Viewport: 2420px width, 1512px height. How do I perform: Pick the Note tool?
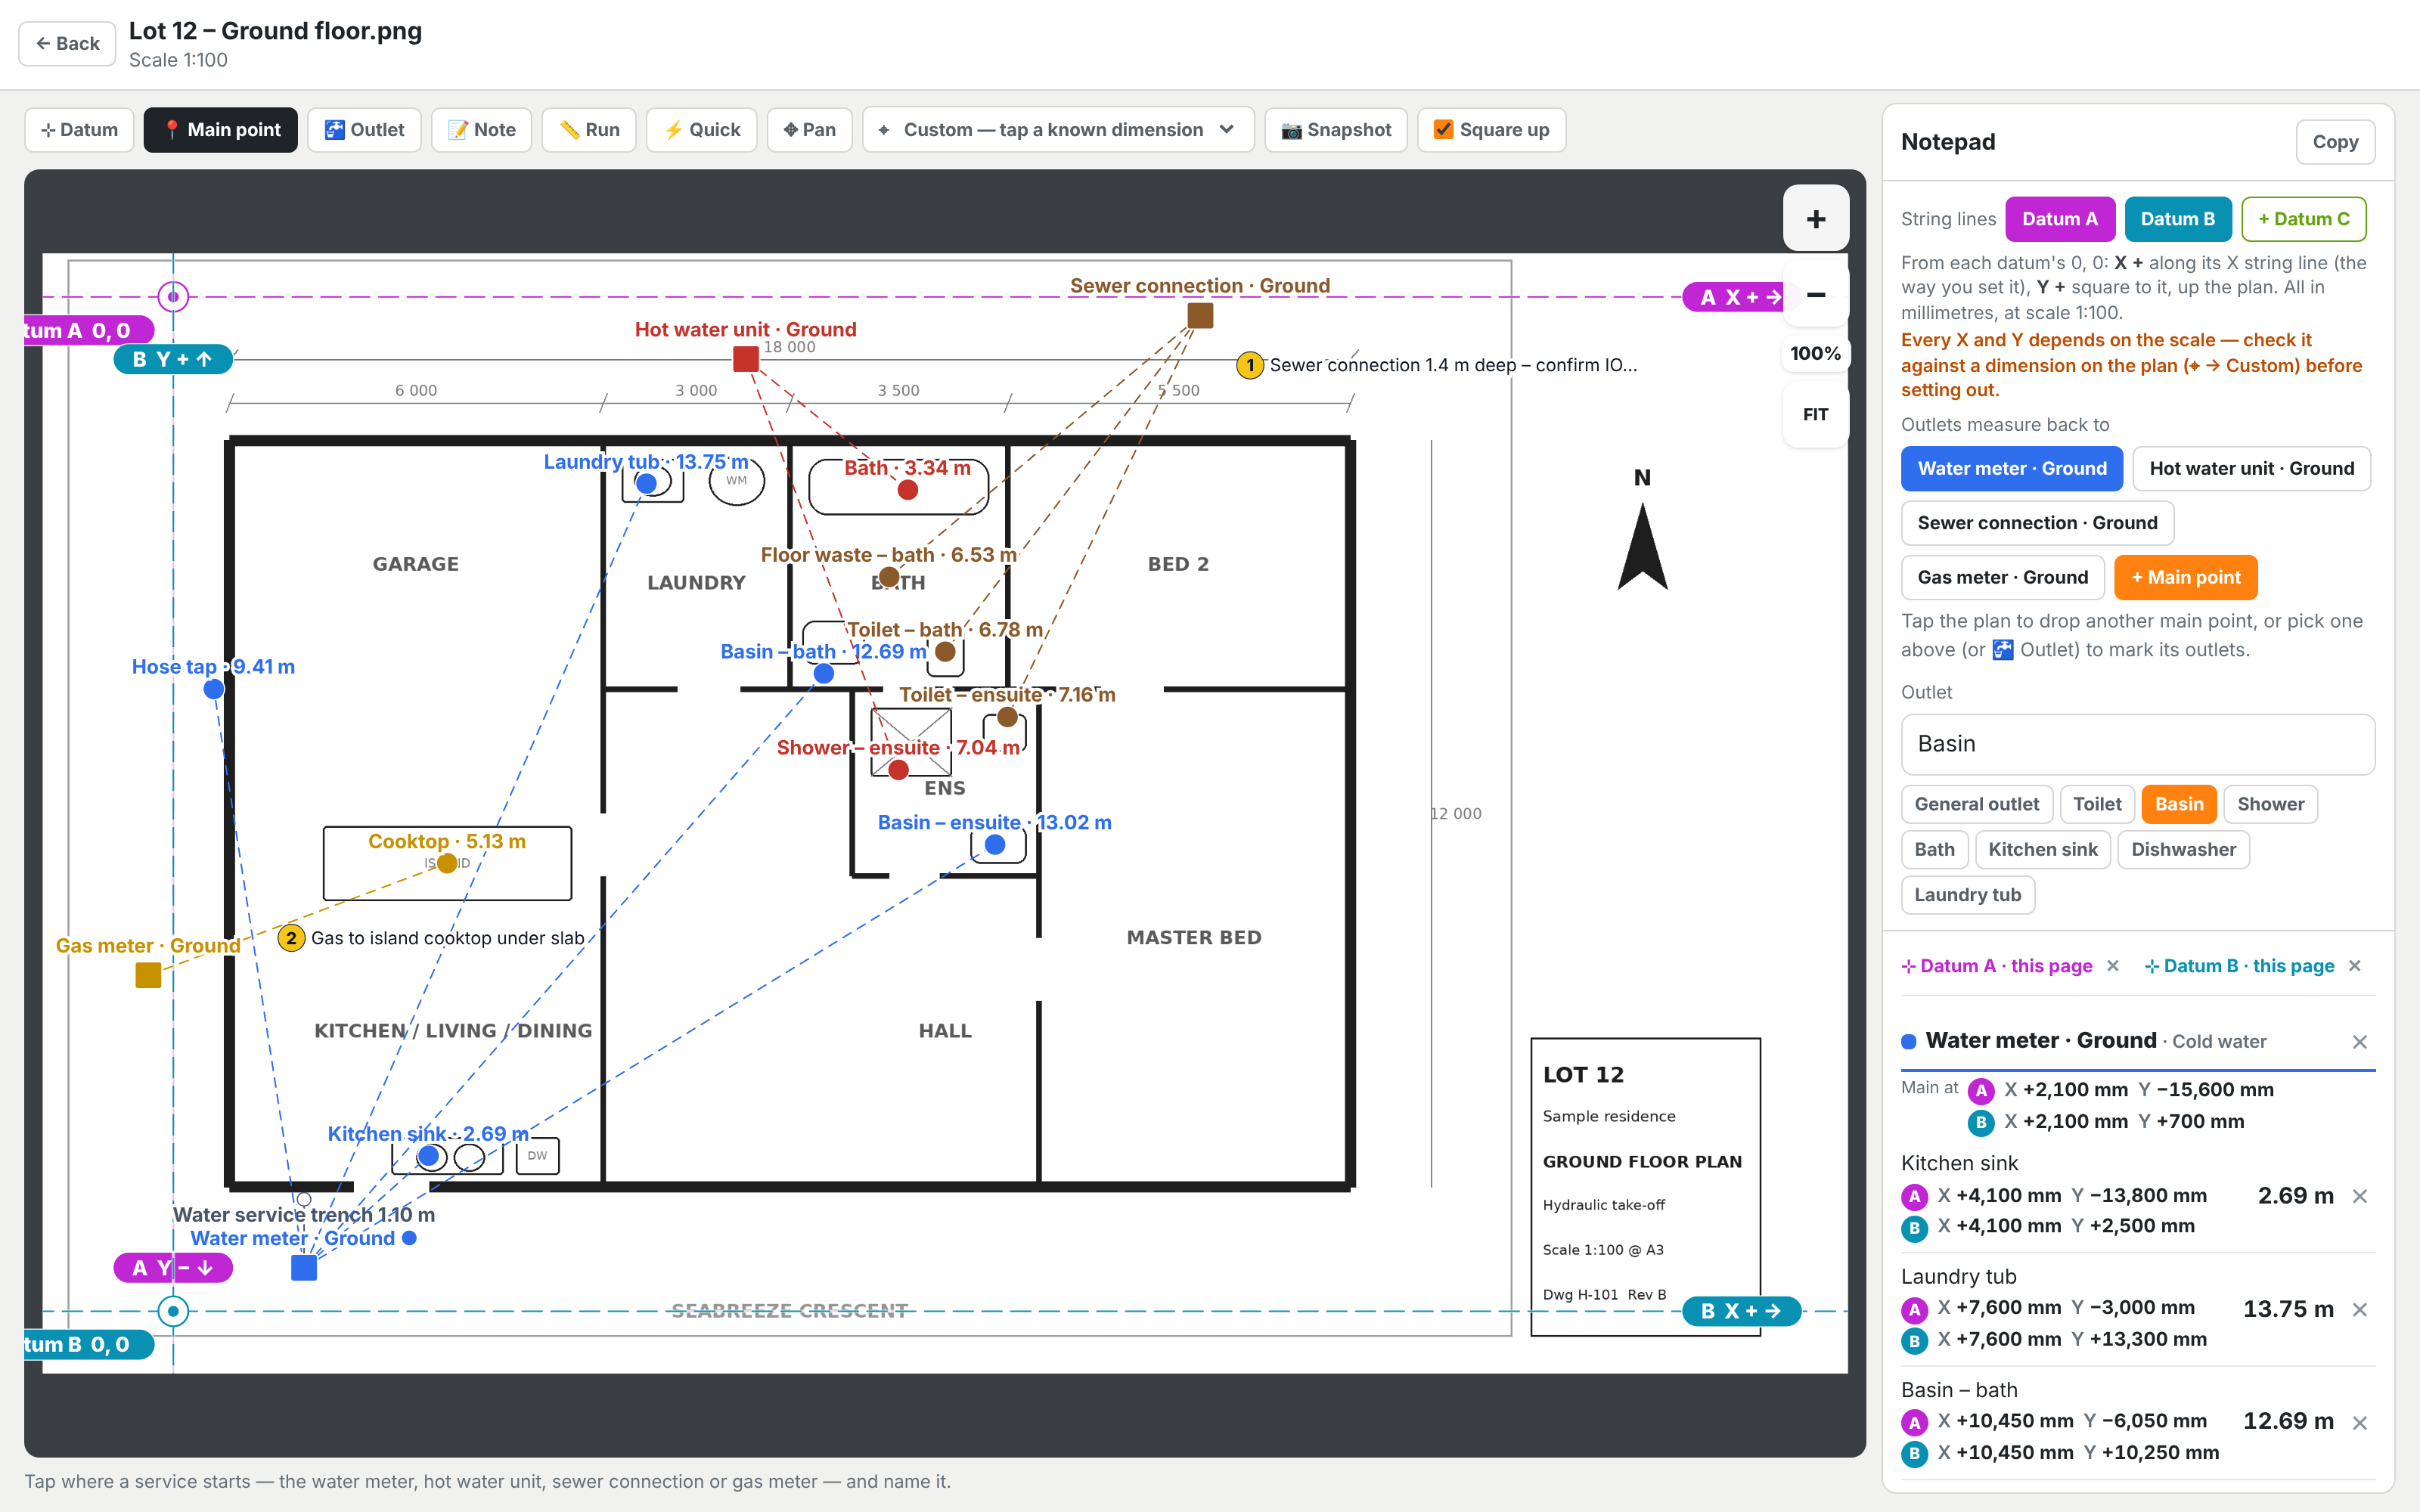[481, 130]
